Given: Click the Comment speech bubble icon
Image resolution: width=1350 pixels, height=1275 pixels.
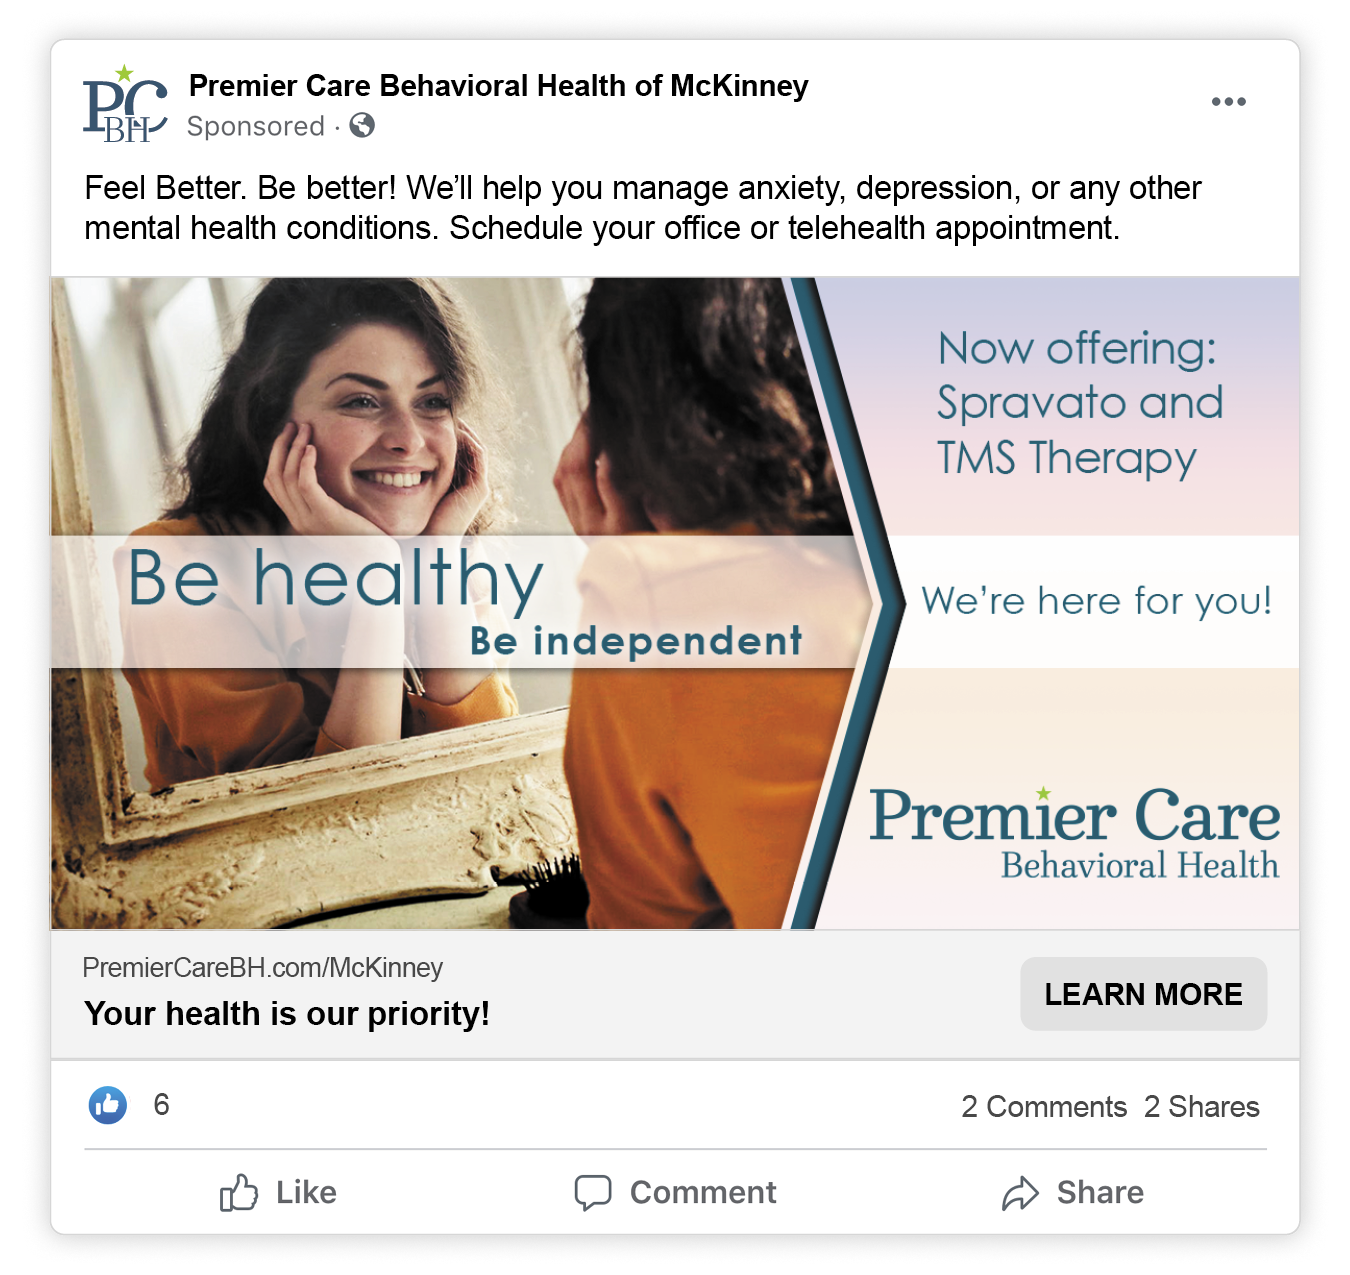Looking at the screenshot, I should (593, 1192).
